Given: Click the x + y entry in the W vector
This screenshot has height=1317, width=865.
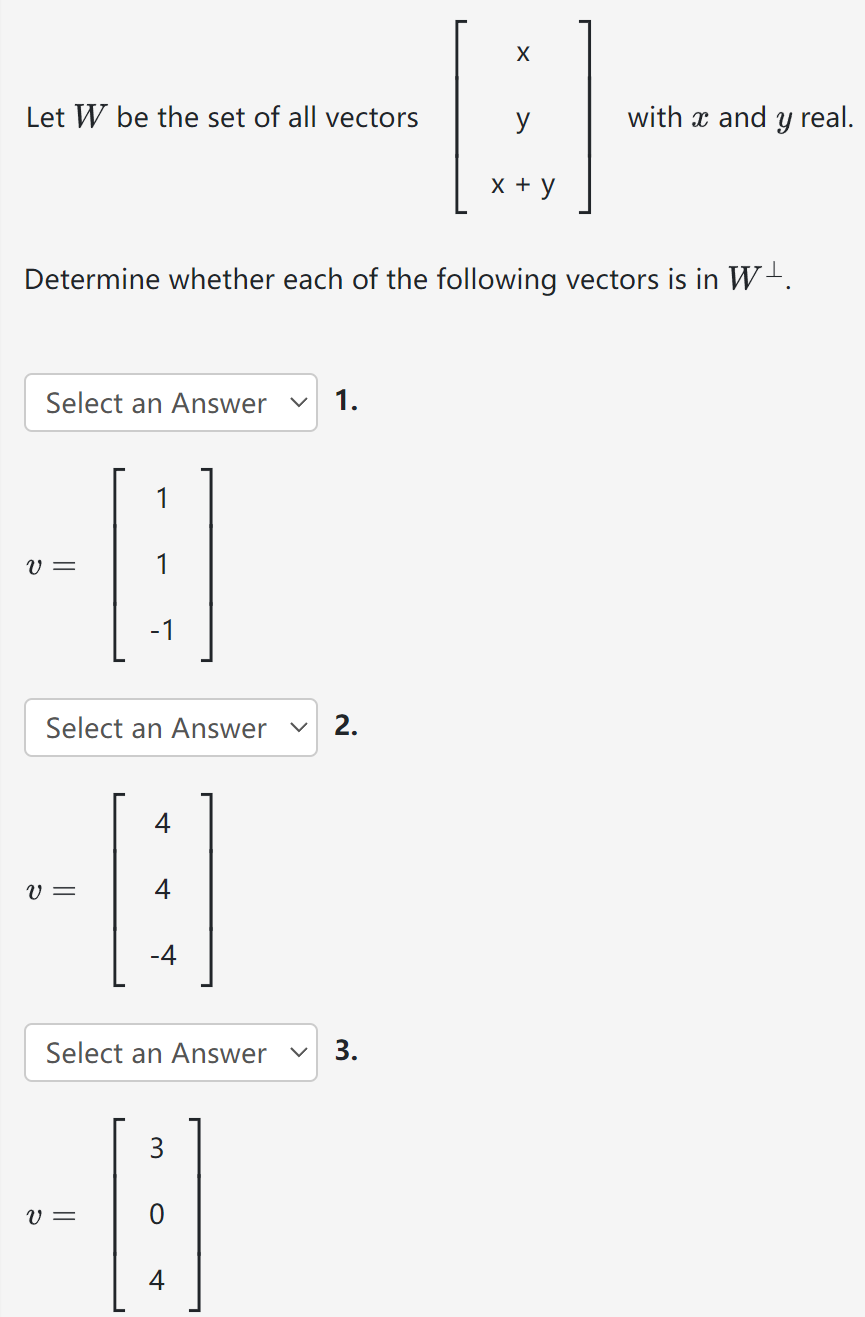Looking at the screenshot, I should tap(522, 184).
